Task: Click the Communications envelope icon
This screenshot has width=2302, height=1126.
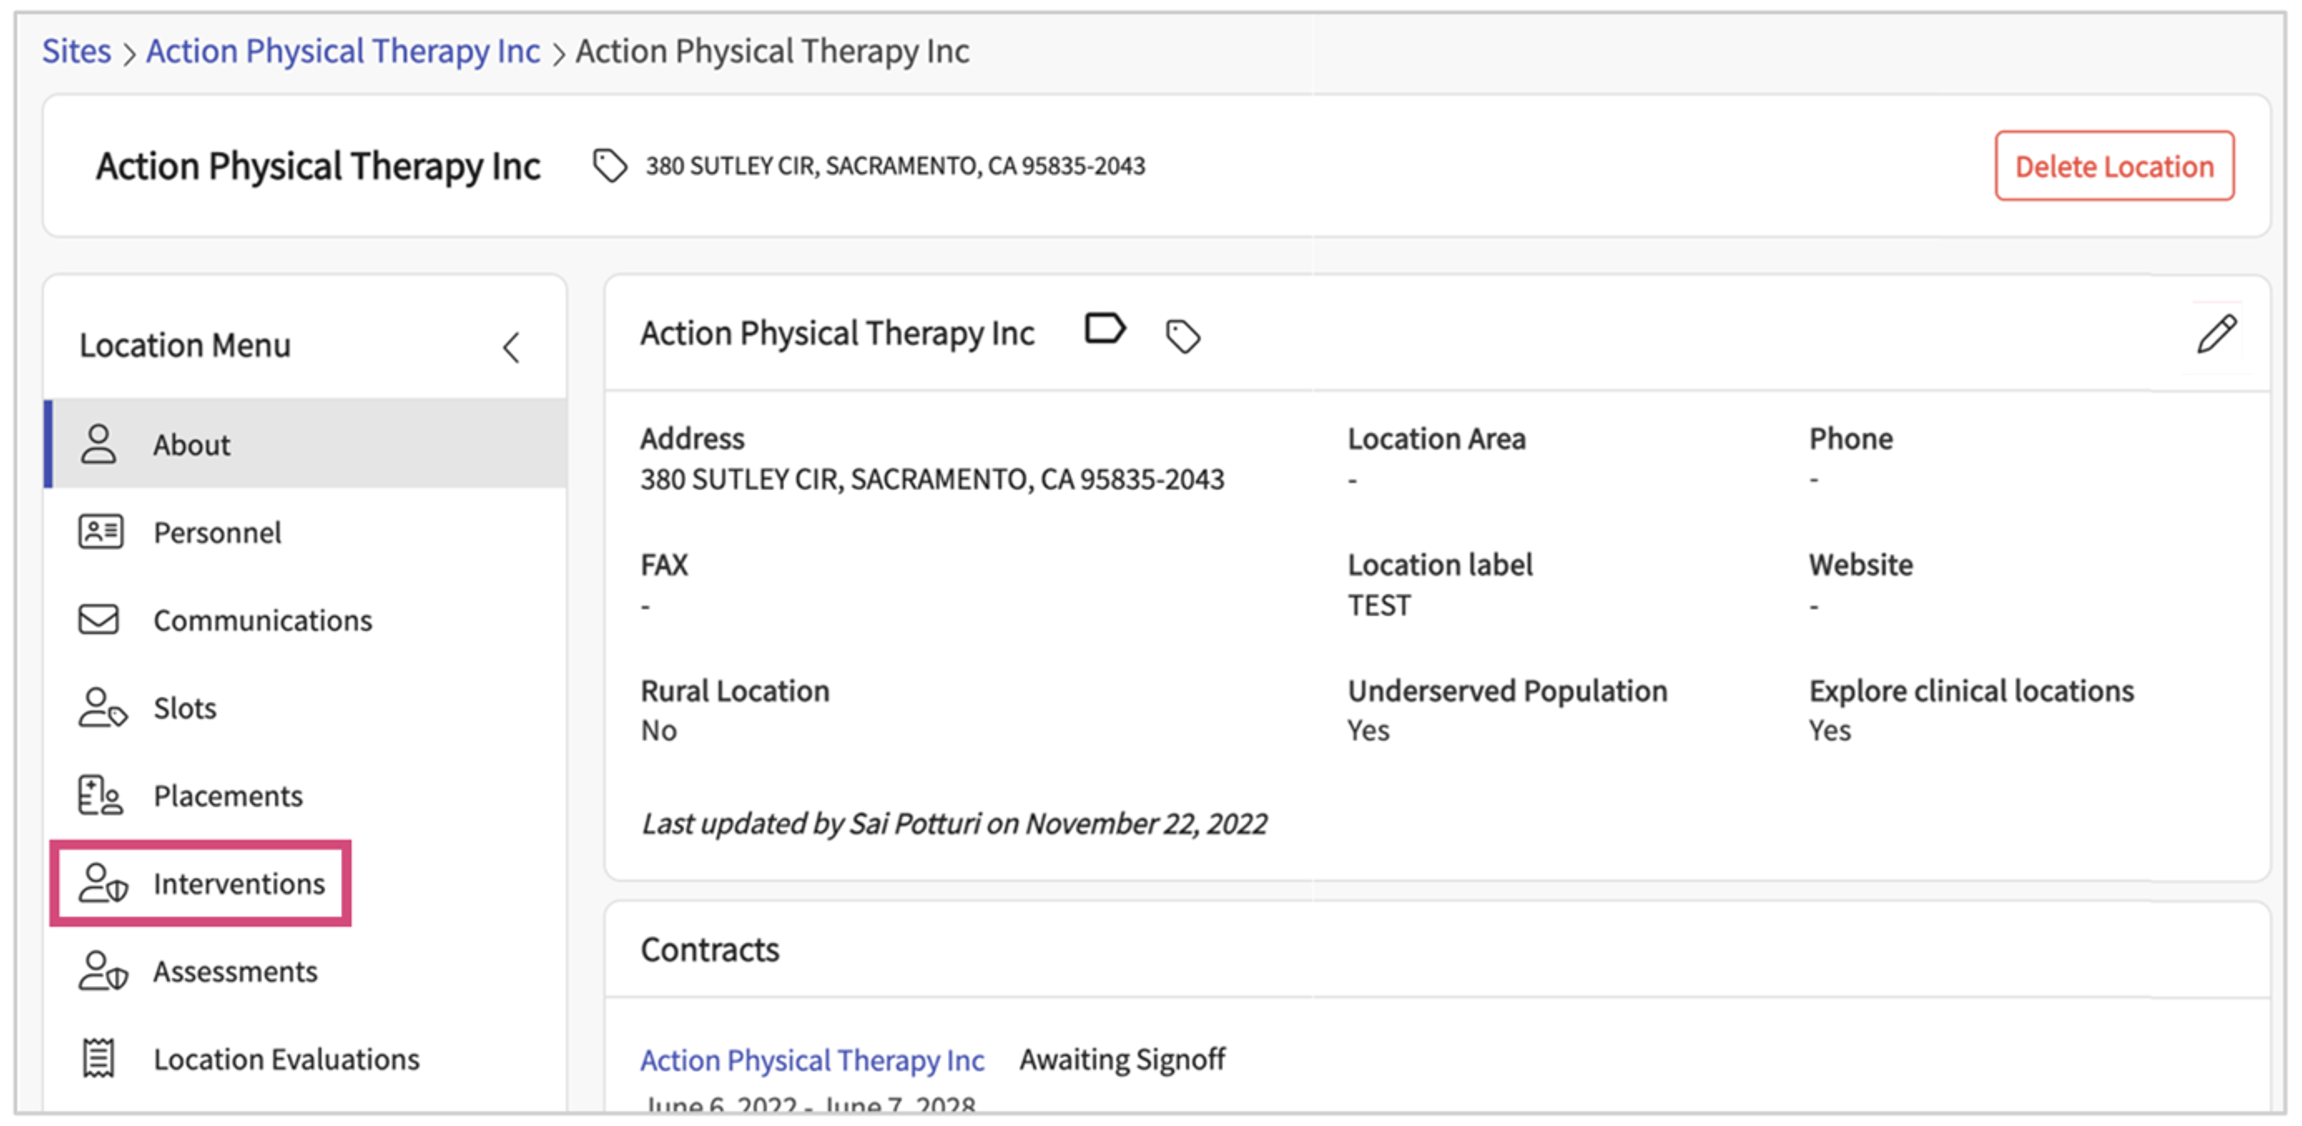Action: pyautogui.click(x=99, y=620)
